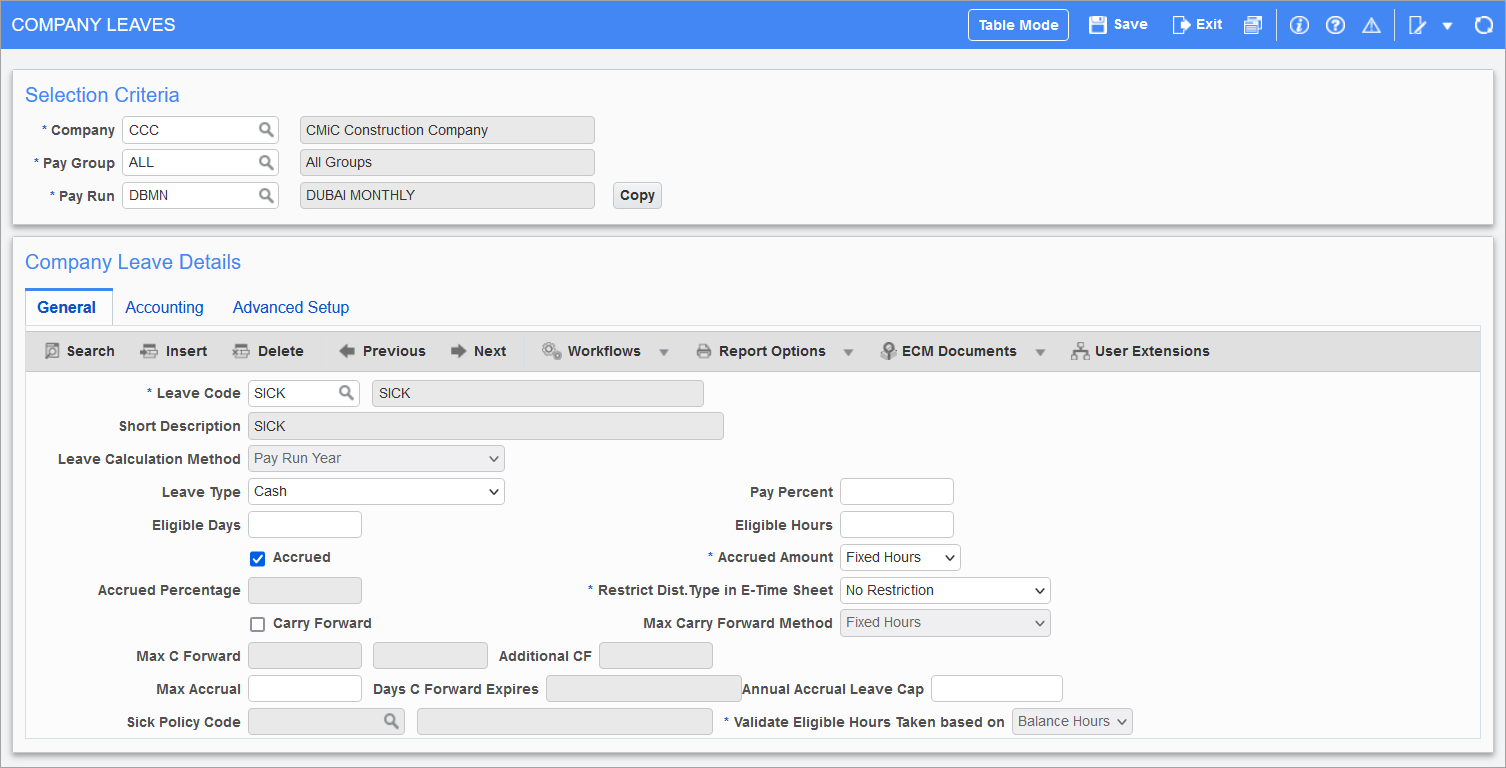This screenshot has width=1506, height=768.
Task: Open Restrict Dist.Type in E-Time Sheet dropdown
Action: [944, 590]
